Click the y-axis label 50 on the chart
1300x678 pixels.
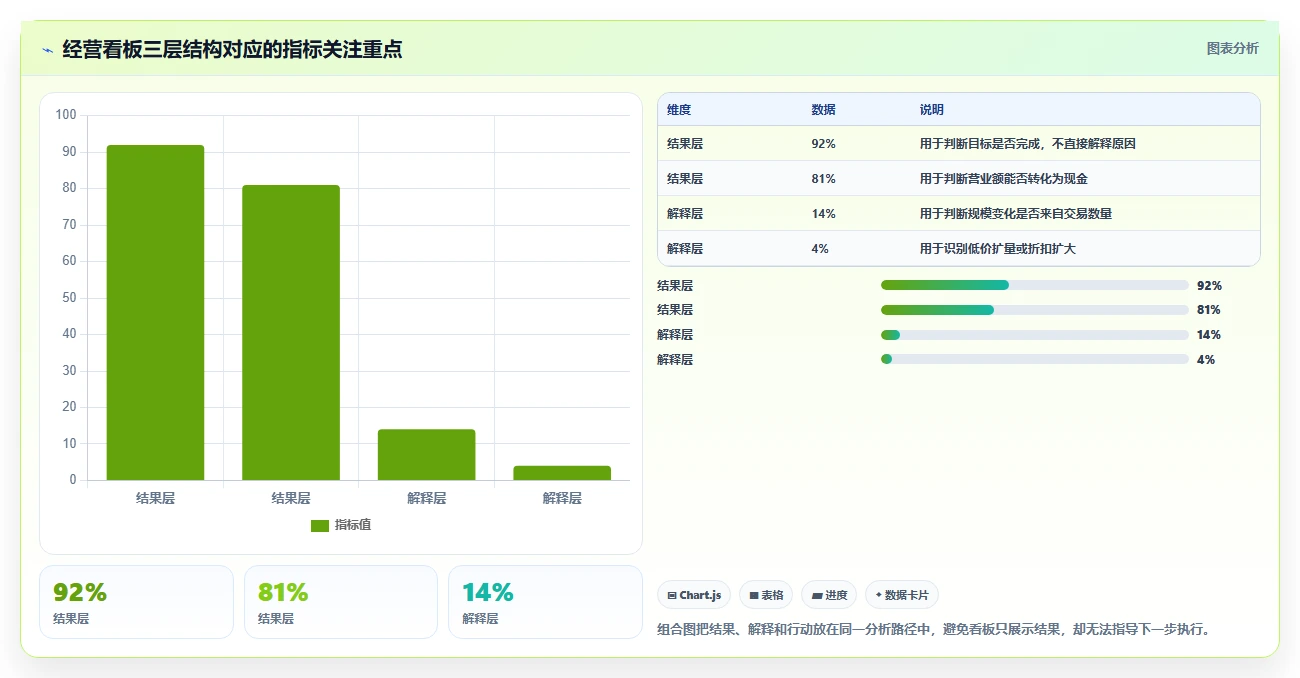(x=69, y=298)
